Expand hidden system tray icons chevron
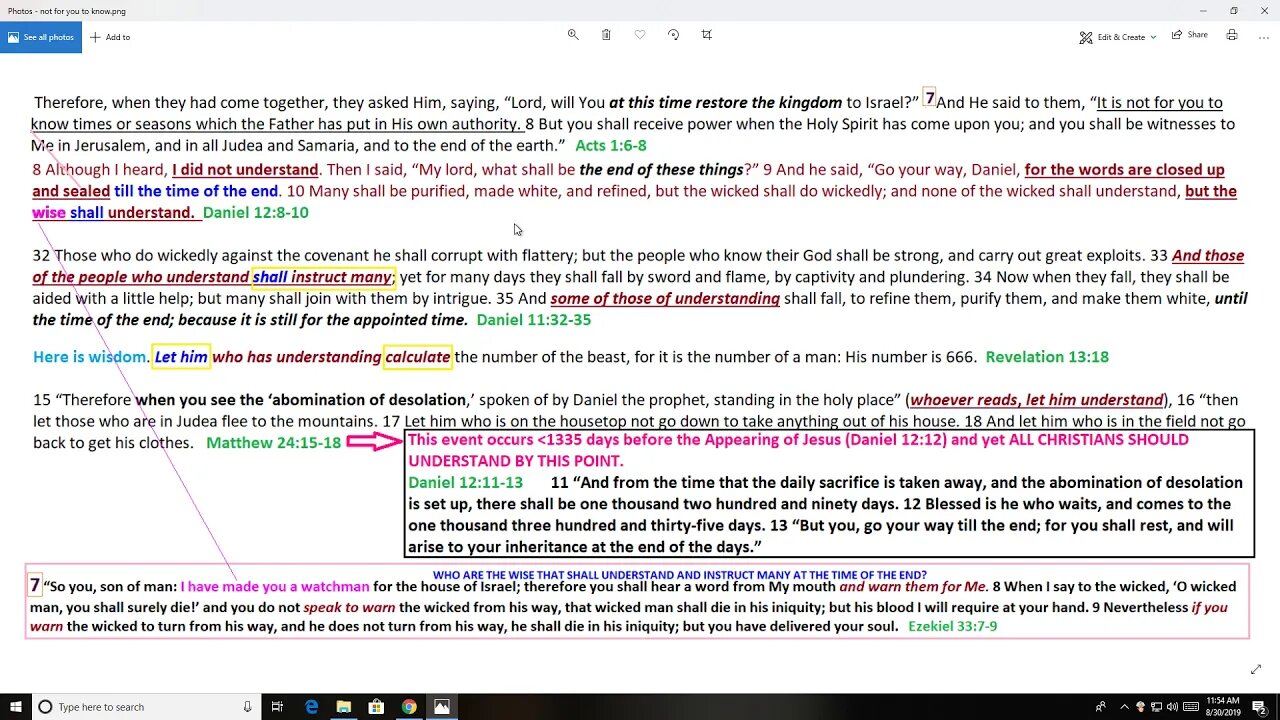Image resolution: width=1280 pixels, height=720 pixels. [x=1125, y=707]
